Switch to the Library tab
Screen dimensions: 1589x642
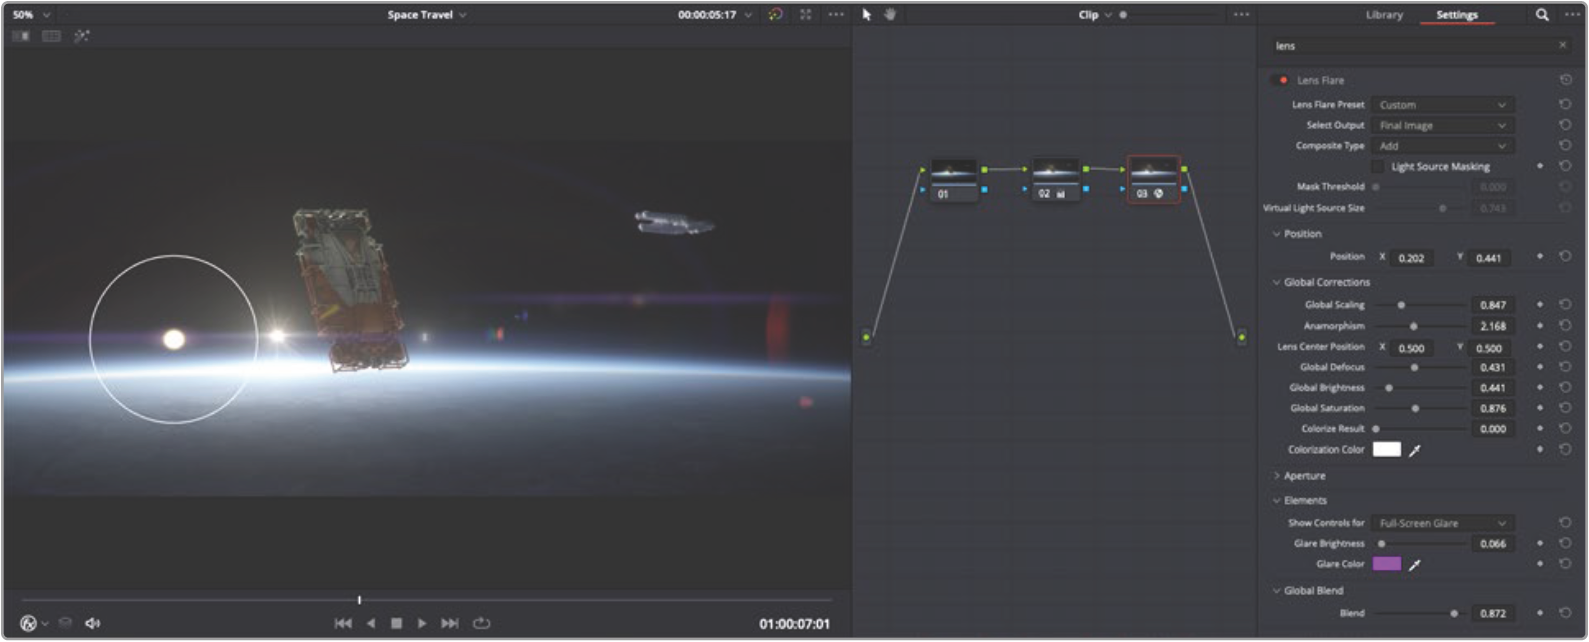point(1384,15)
